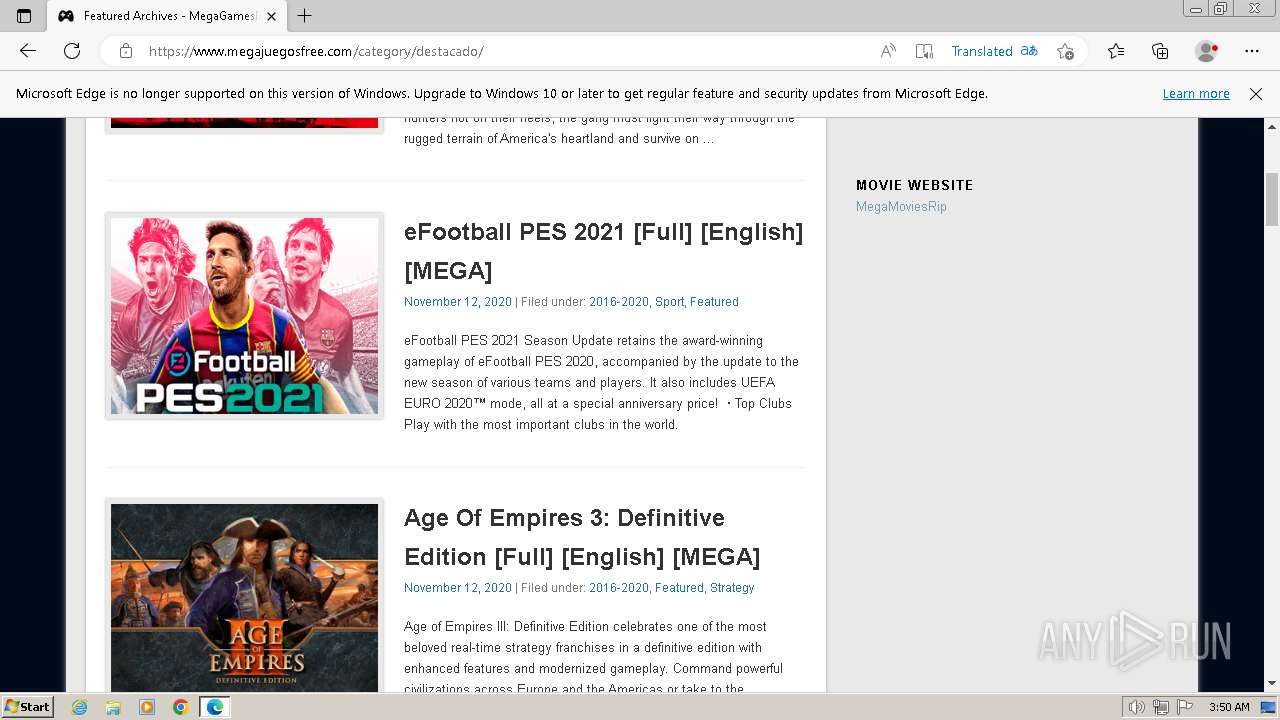Select the Featured Archives - MegaGames tab
This screenshot has height=720, width=1280.
pos(166,16)
